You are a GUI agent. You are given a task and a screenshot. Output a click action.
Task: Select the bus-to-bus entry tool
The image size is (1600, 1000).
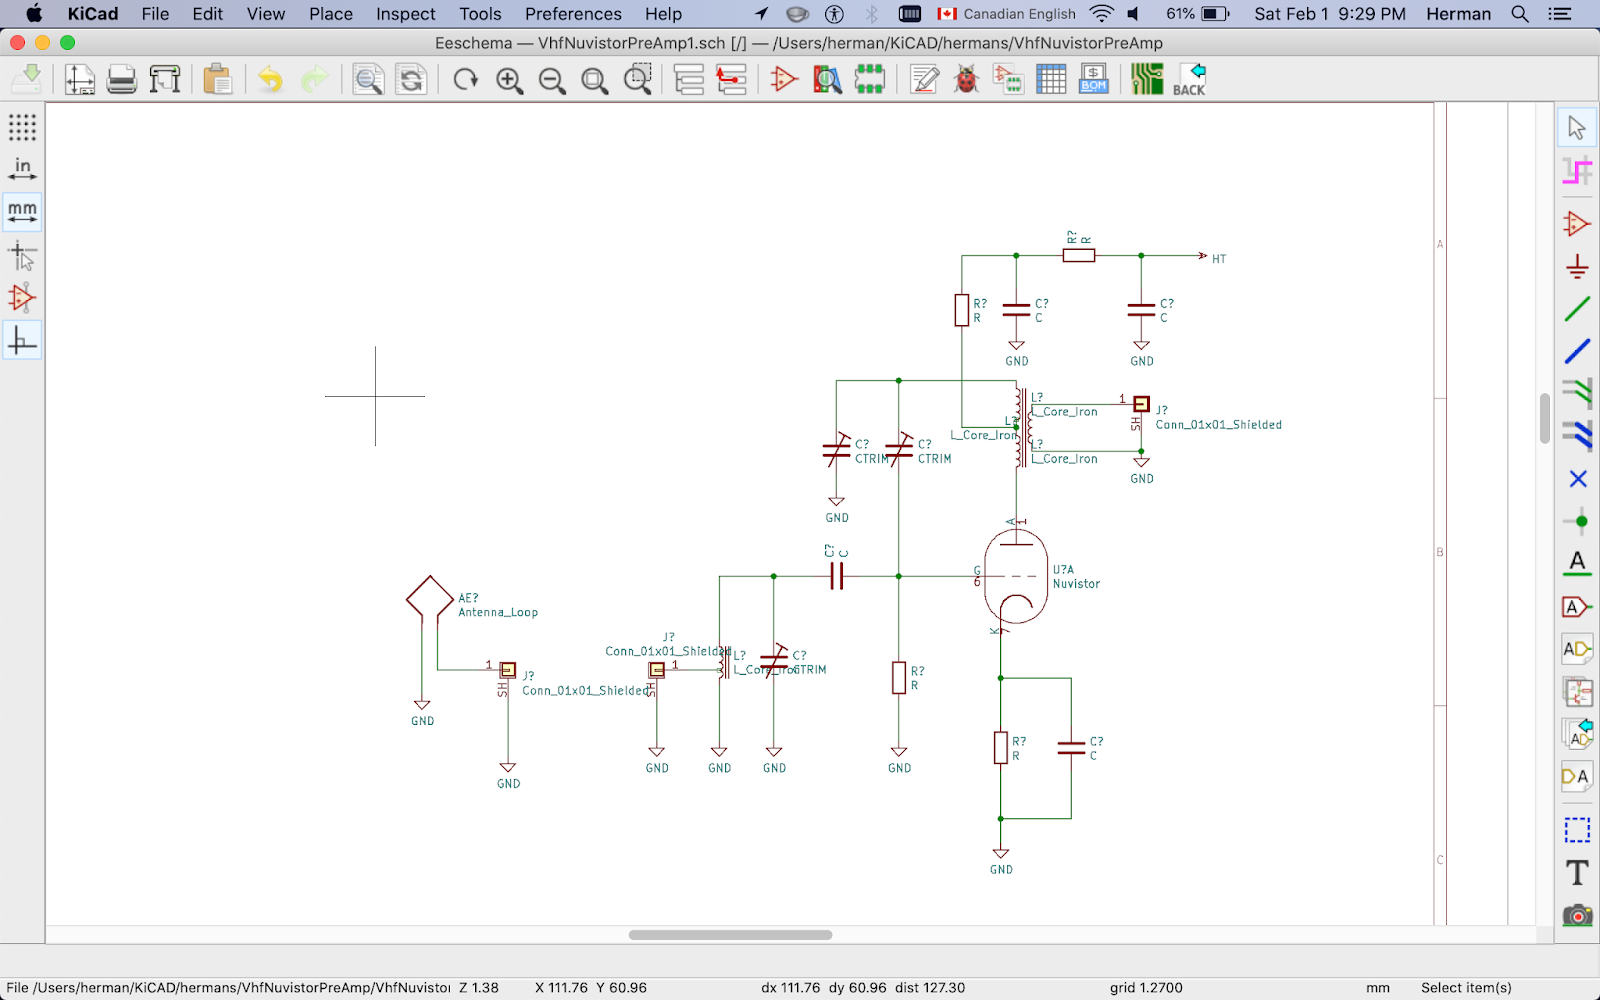coord(1577,436)
